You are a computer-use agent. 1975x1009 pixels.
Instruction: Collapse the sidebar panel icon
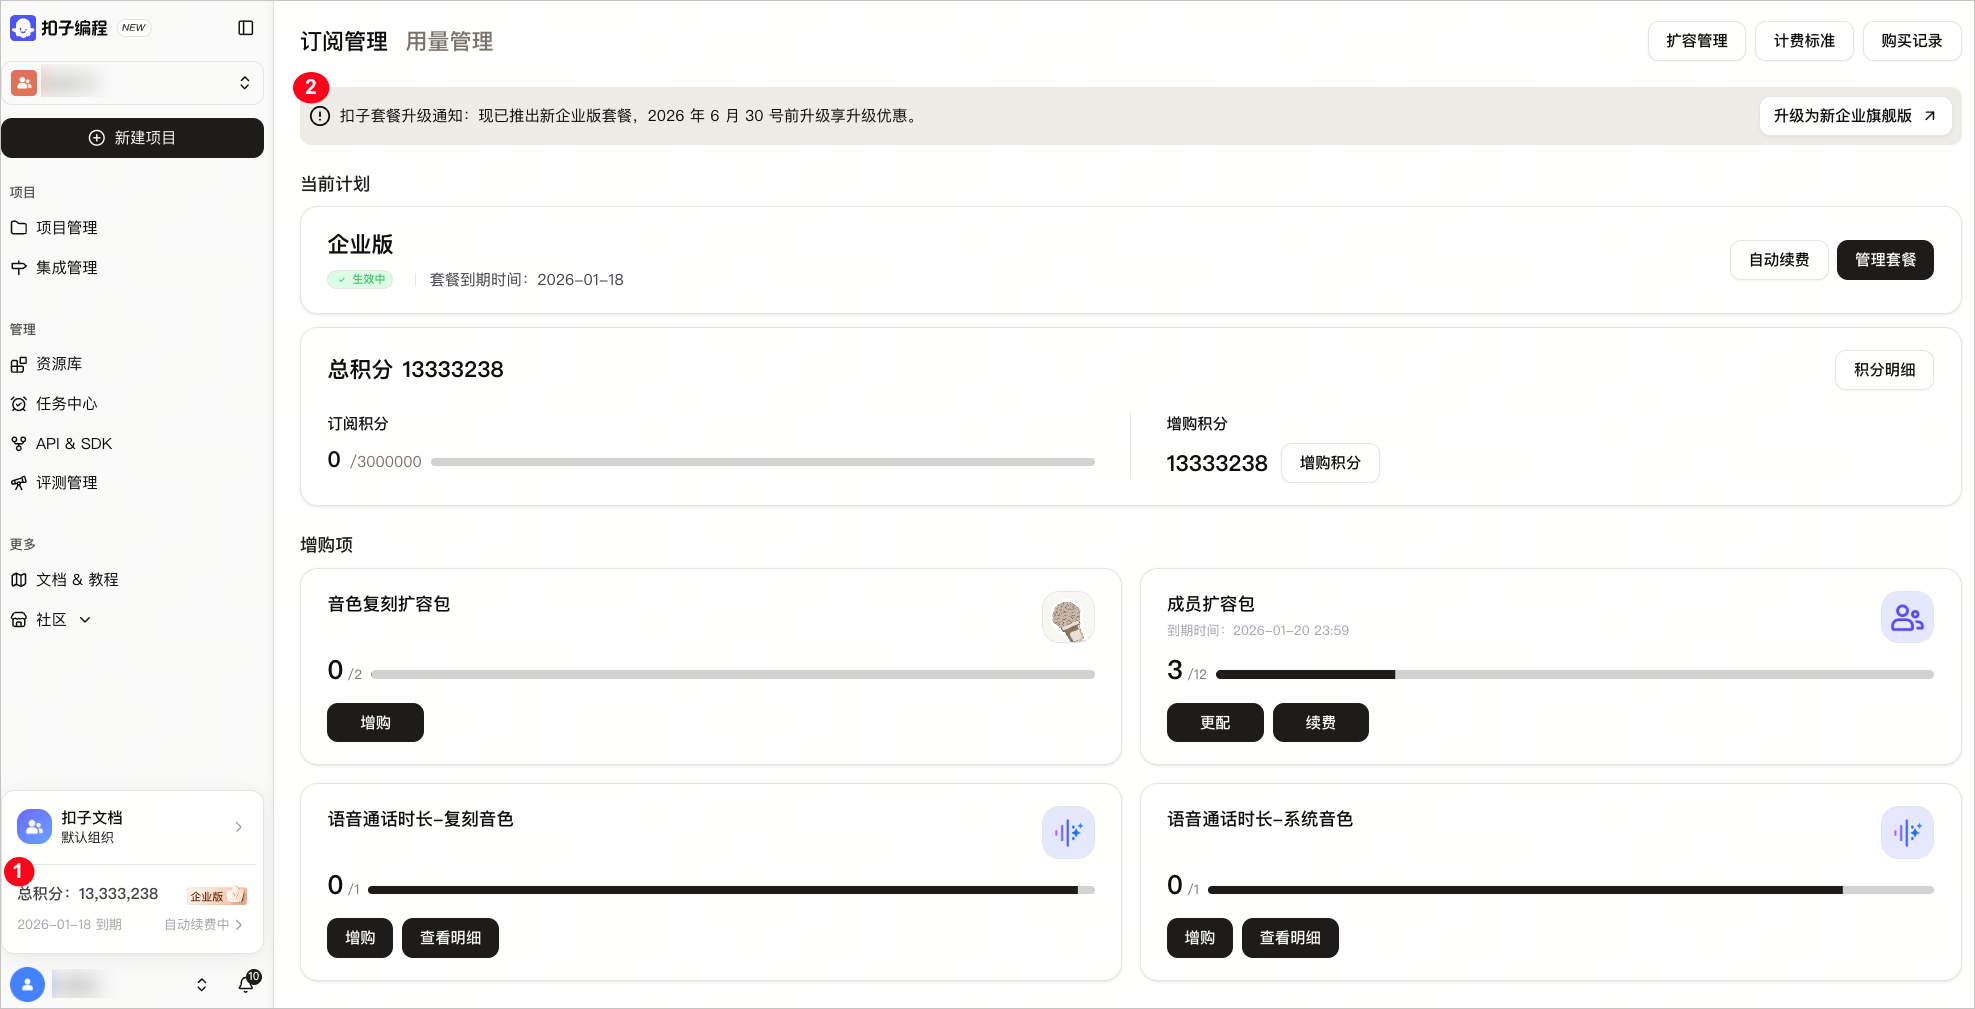point(246,28)
